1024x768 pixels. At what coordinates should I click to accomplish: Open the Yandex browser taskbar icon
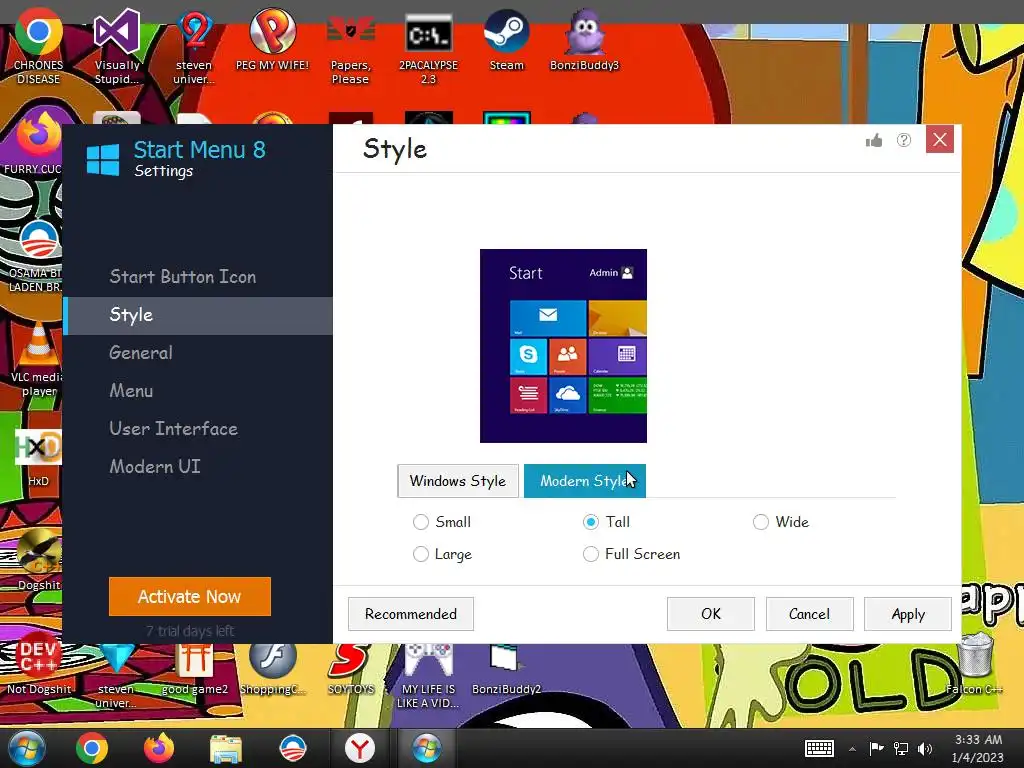(360, 748)
